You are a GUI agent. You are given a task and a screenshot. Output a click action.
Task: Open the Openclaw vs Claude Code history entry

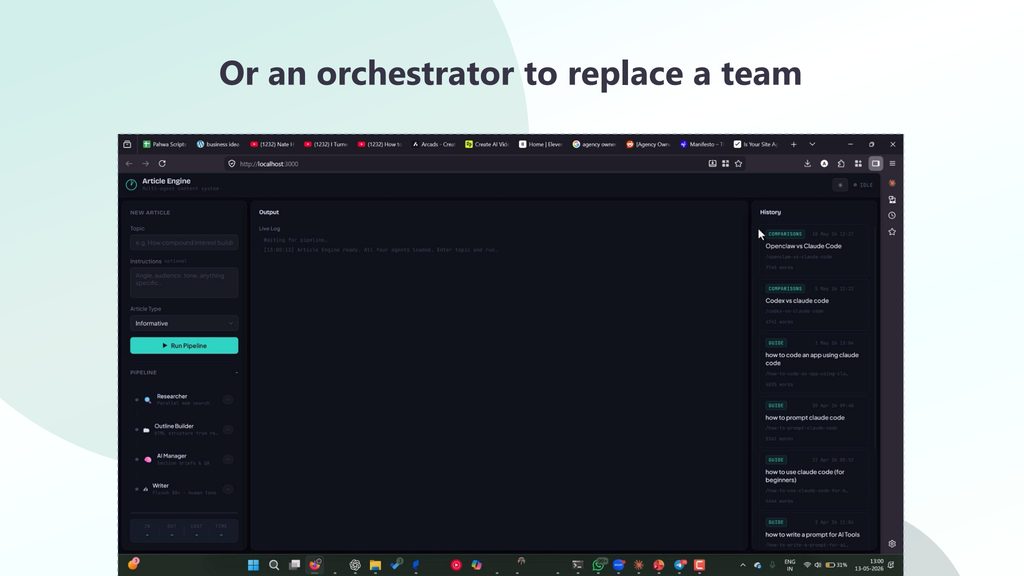816,250
